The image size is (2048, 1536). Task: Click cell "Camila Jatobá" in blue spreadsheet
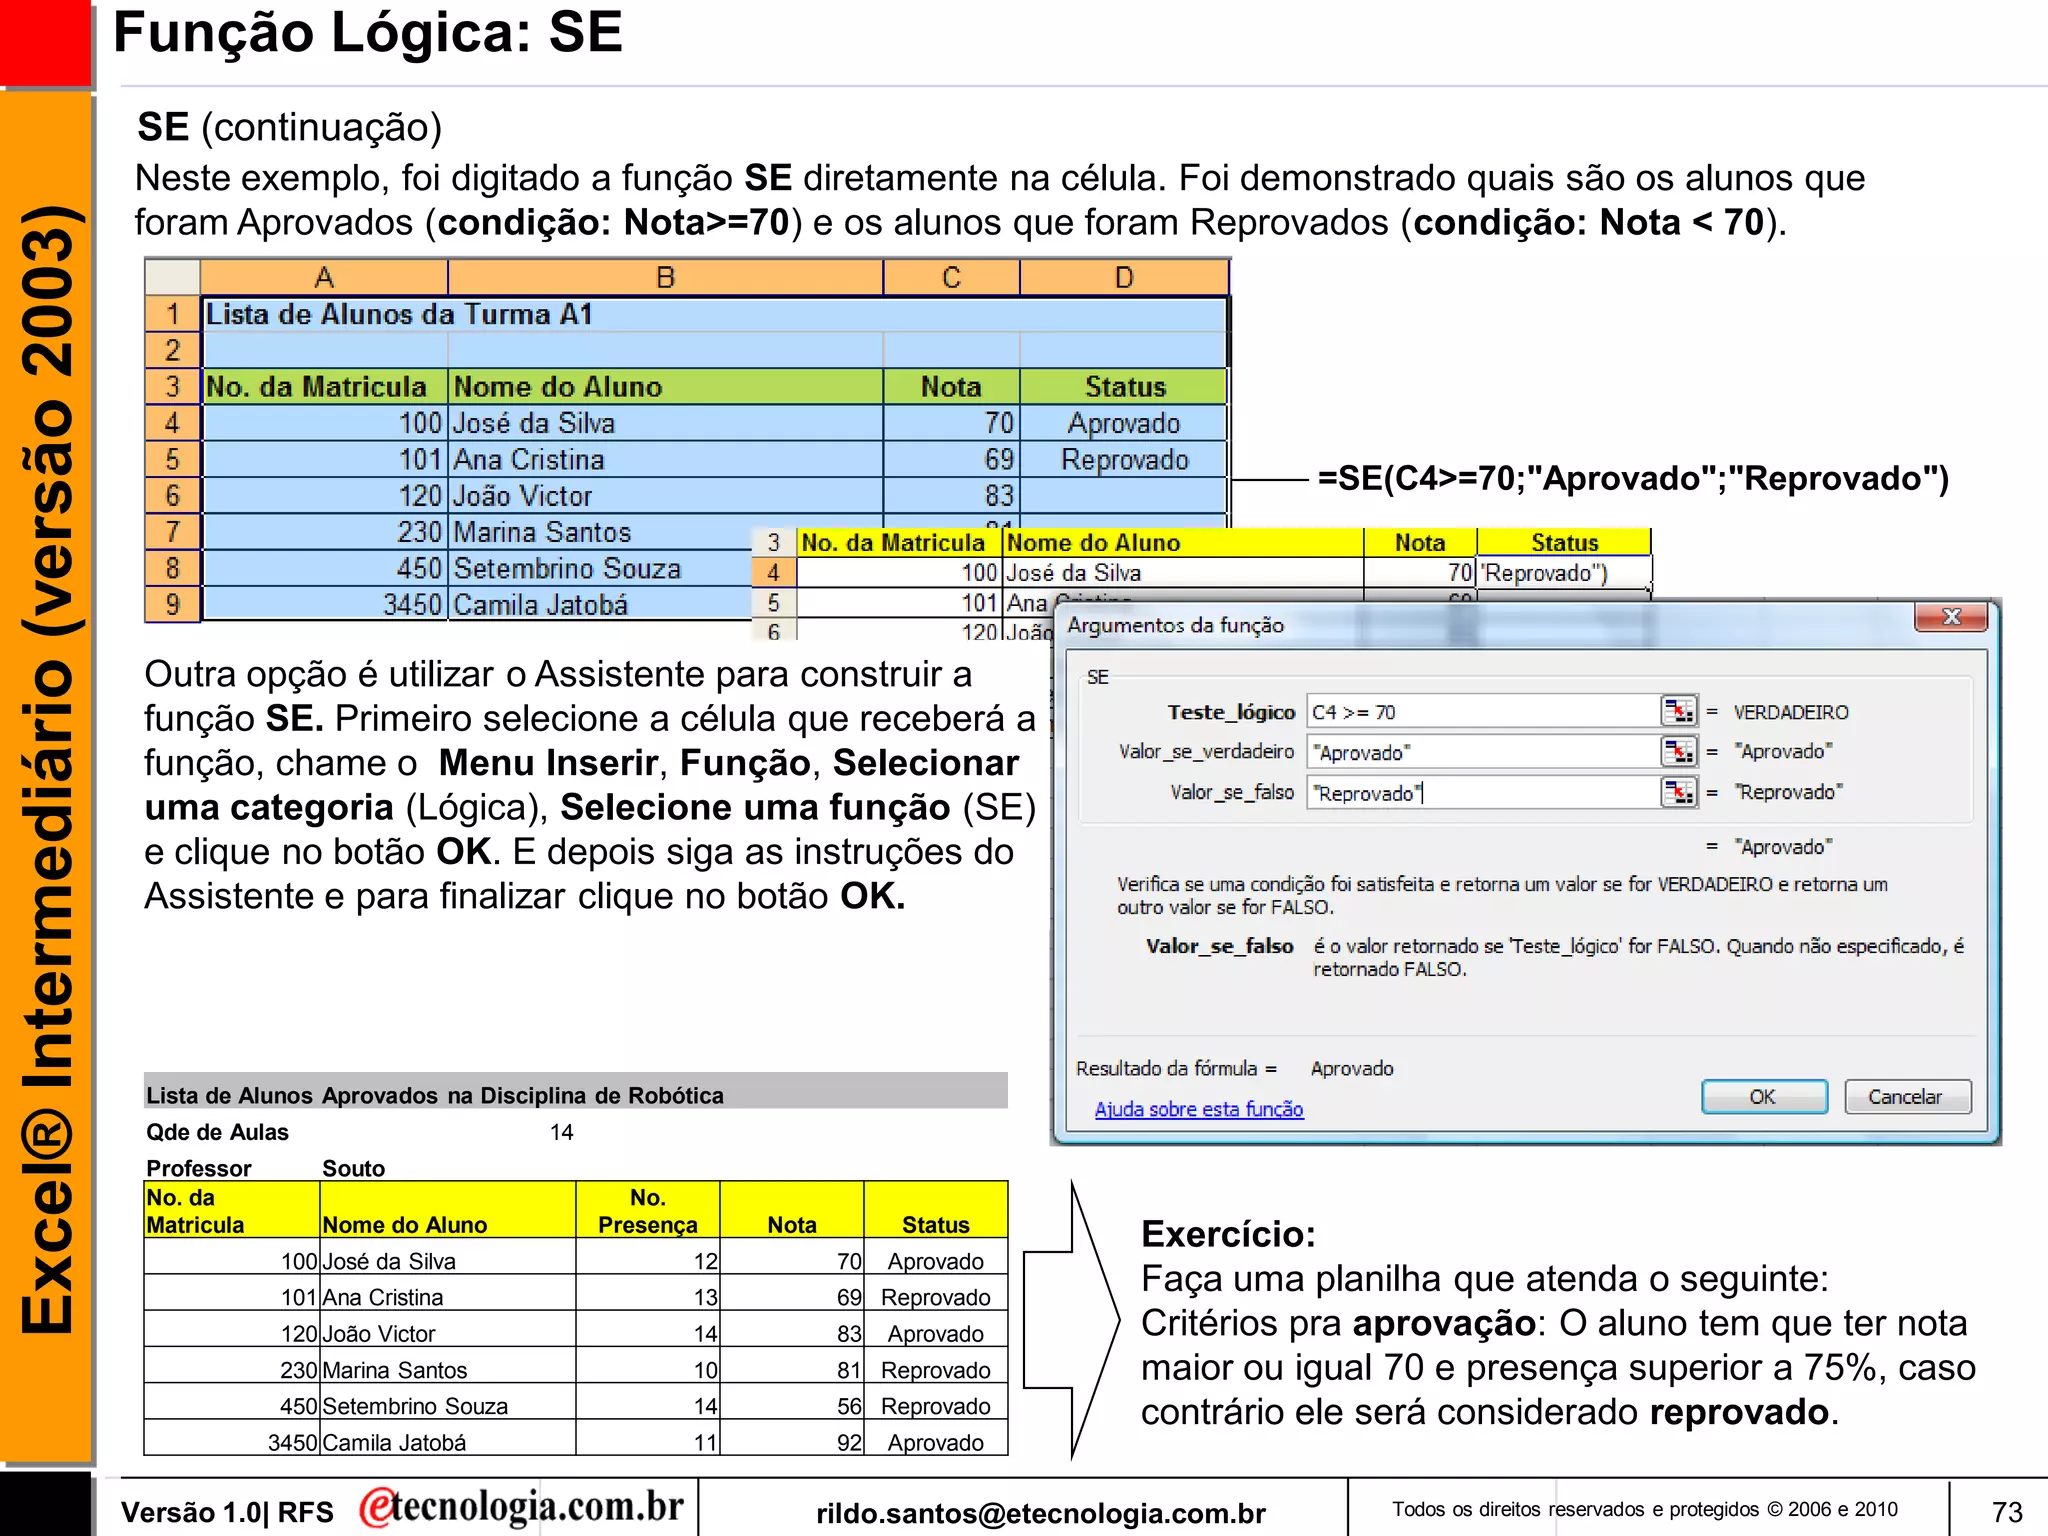click(600, 604)
